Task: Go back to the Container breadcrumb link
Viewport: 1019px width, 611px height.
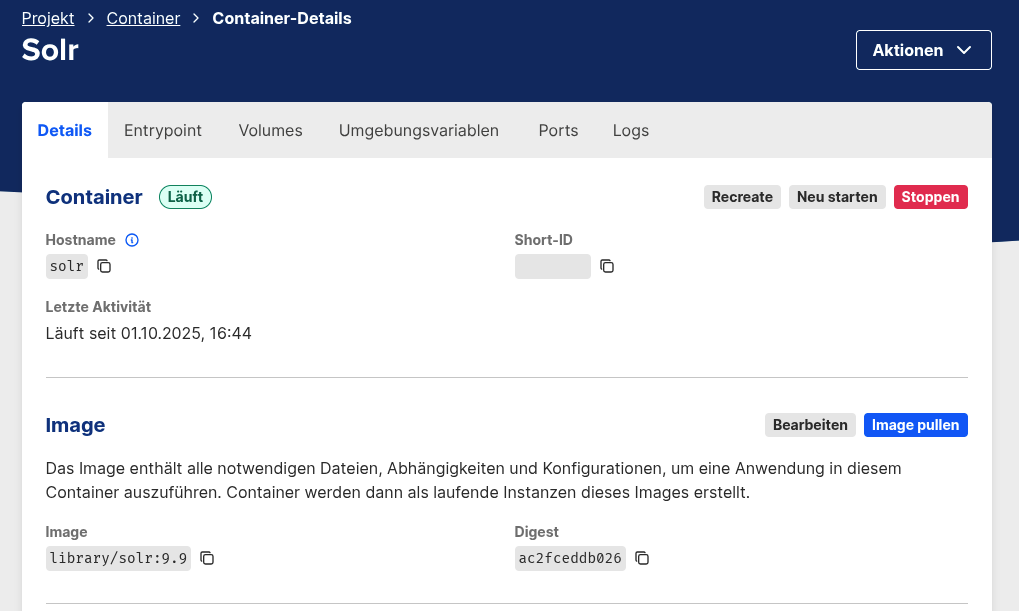Action: [x=143, y=18]
